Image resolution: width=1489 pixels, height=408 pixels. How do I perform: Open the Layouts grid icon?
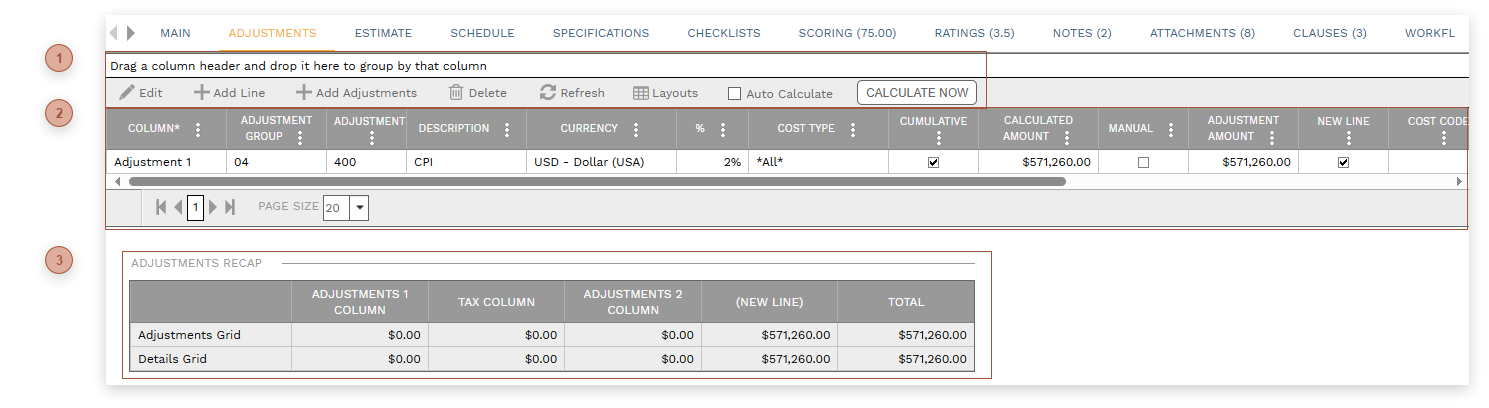(x=641, y=93)
